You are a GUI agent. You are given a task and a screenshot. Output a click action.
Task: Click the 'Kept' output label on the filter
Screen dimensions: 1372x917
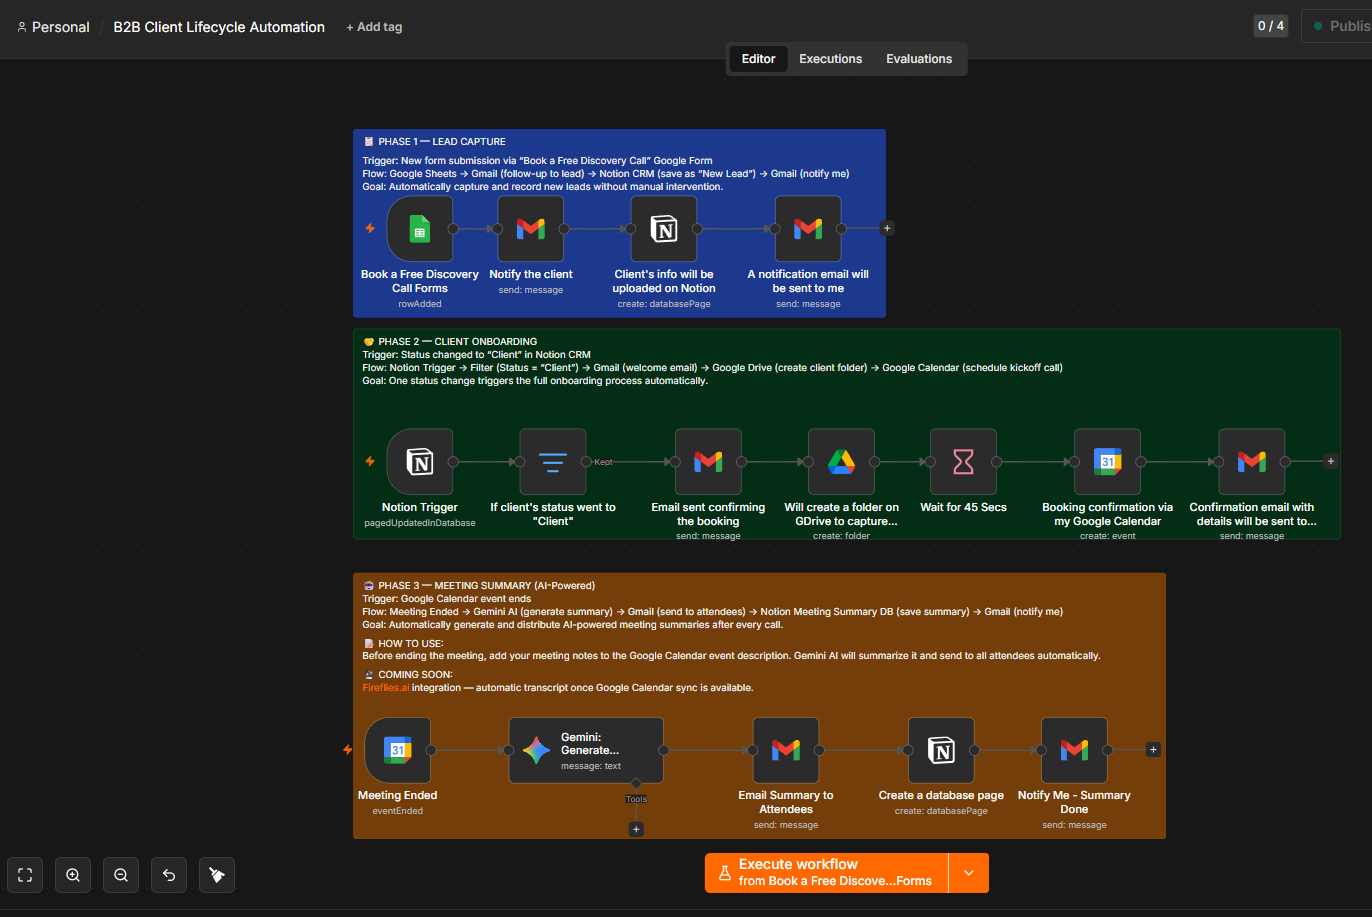603,462
